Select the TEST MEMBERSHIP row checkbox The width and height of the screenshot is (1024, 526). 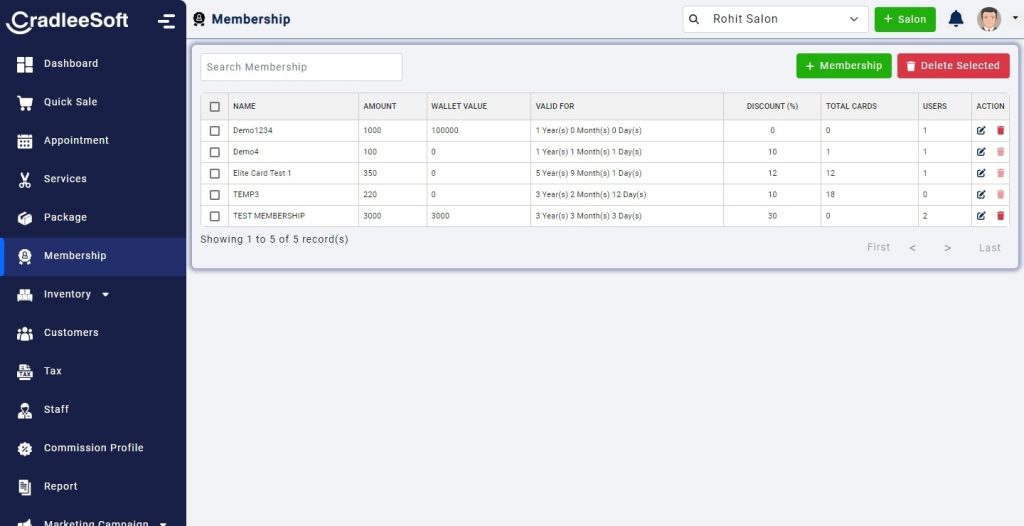click(215, 216)
